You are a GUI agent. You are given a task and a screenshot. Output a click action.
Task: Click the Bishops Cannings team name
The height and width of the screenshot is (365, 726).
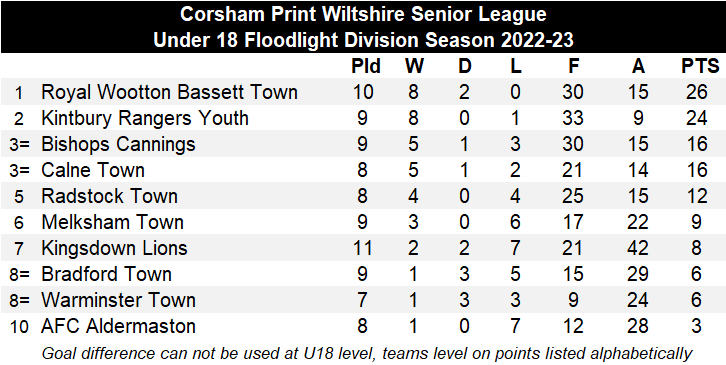click(x=118, y=144)
